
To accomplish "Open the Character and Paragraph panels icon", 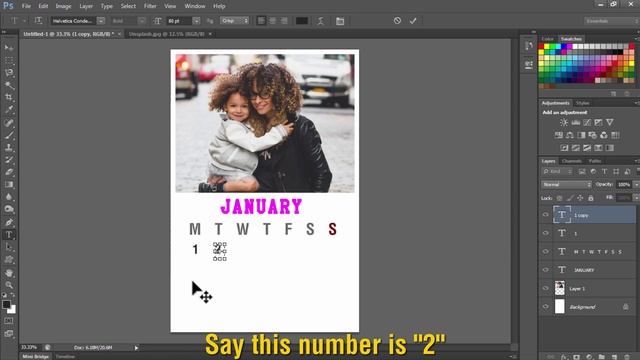I will coord(340,21).
